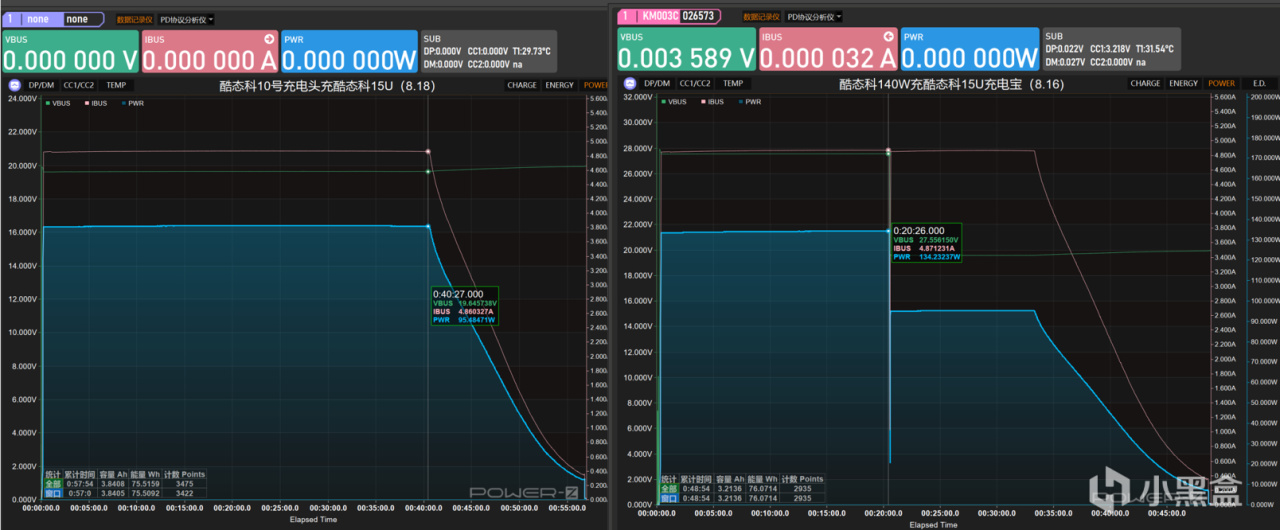Image resolution: width=1280 pixels, height=530 pixels.
Task: Switch to ENERGY view in right window
Action: pyautogui.click(x=1183, y=84)
